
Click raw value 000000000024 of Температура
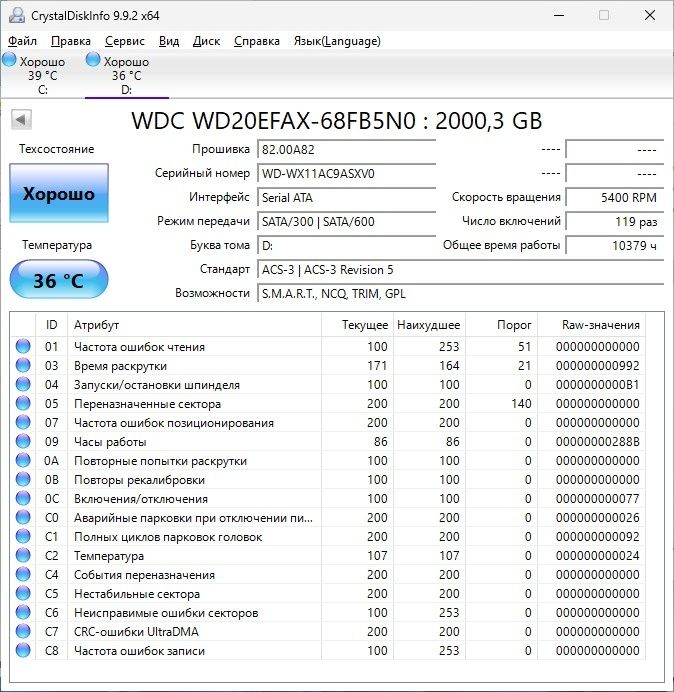(598, 556)
